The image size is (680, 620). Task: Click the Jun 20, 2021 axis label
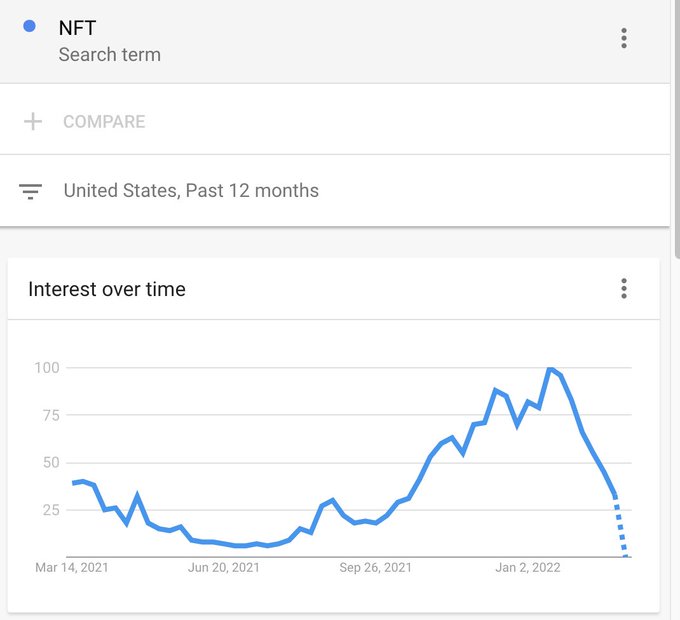point(223,568)
